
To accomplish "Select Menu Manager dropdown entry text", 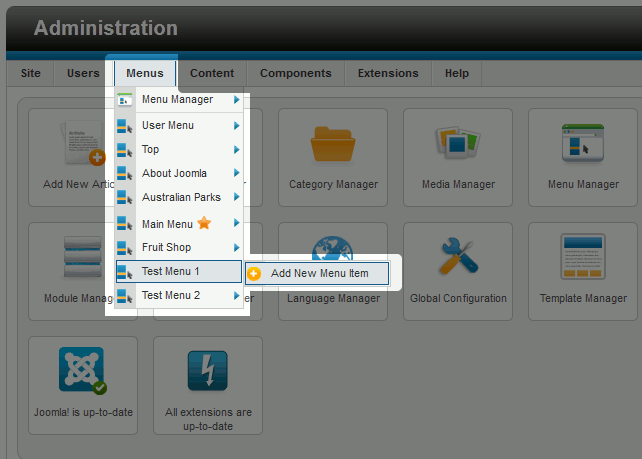I will coord(177,99).
